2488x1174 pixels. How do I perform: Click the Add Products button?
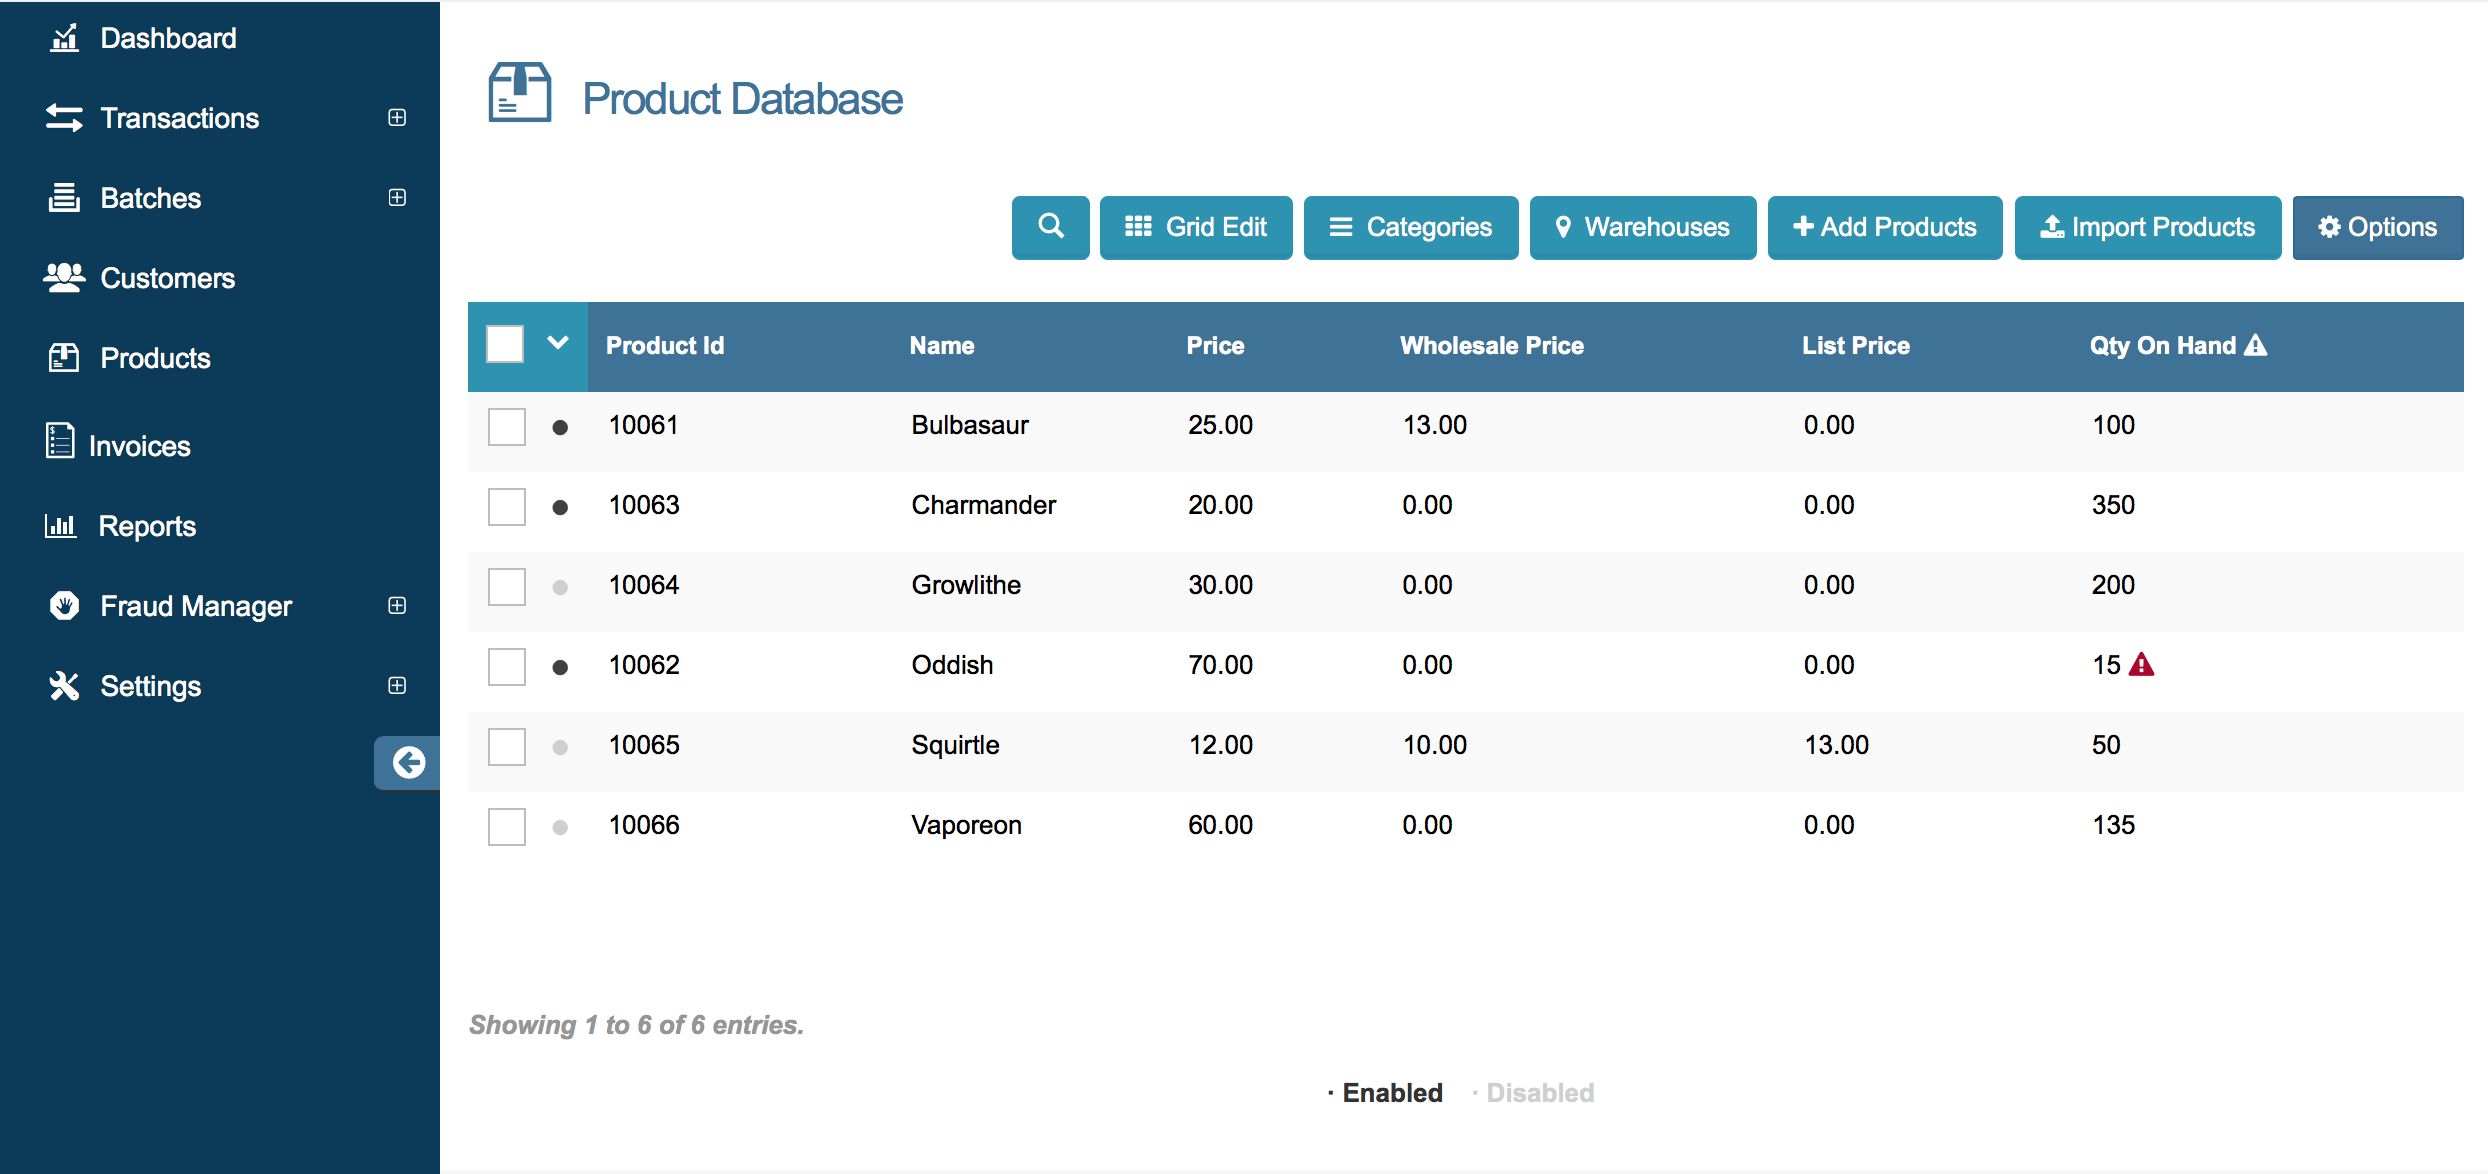(1884, 227)
